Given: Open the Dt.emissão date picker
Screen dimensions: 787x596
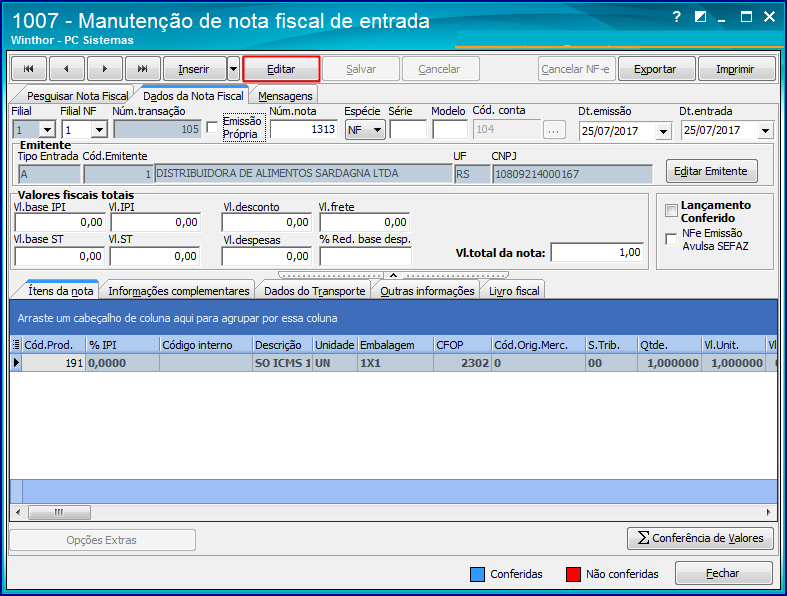Looking at the screenshot, I should coord(664,132).
